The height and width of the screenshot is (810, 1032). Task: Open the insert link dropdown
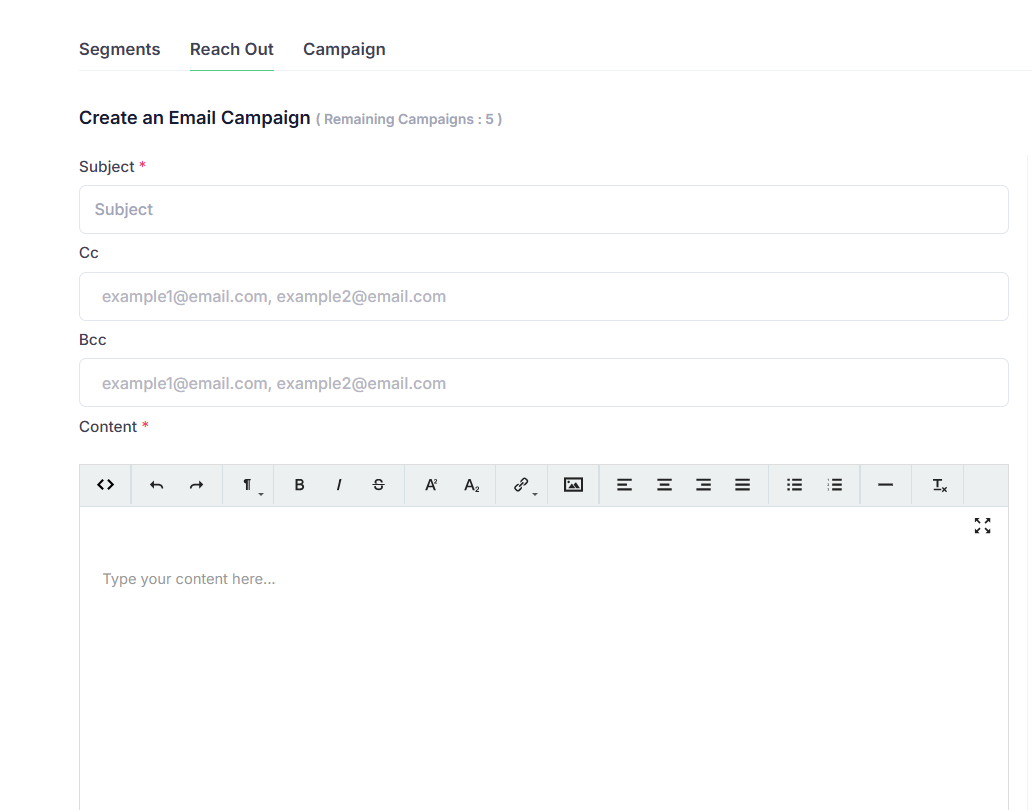[x=522, y=485]
